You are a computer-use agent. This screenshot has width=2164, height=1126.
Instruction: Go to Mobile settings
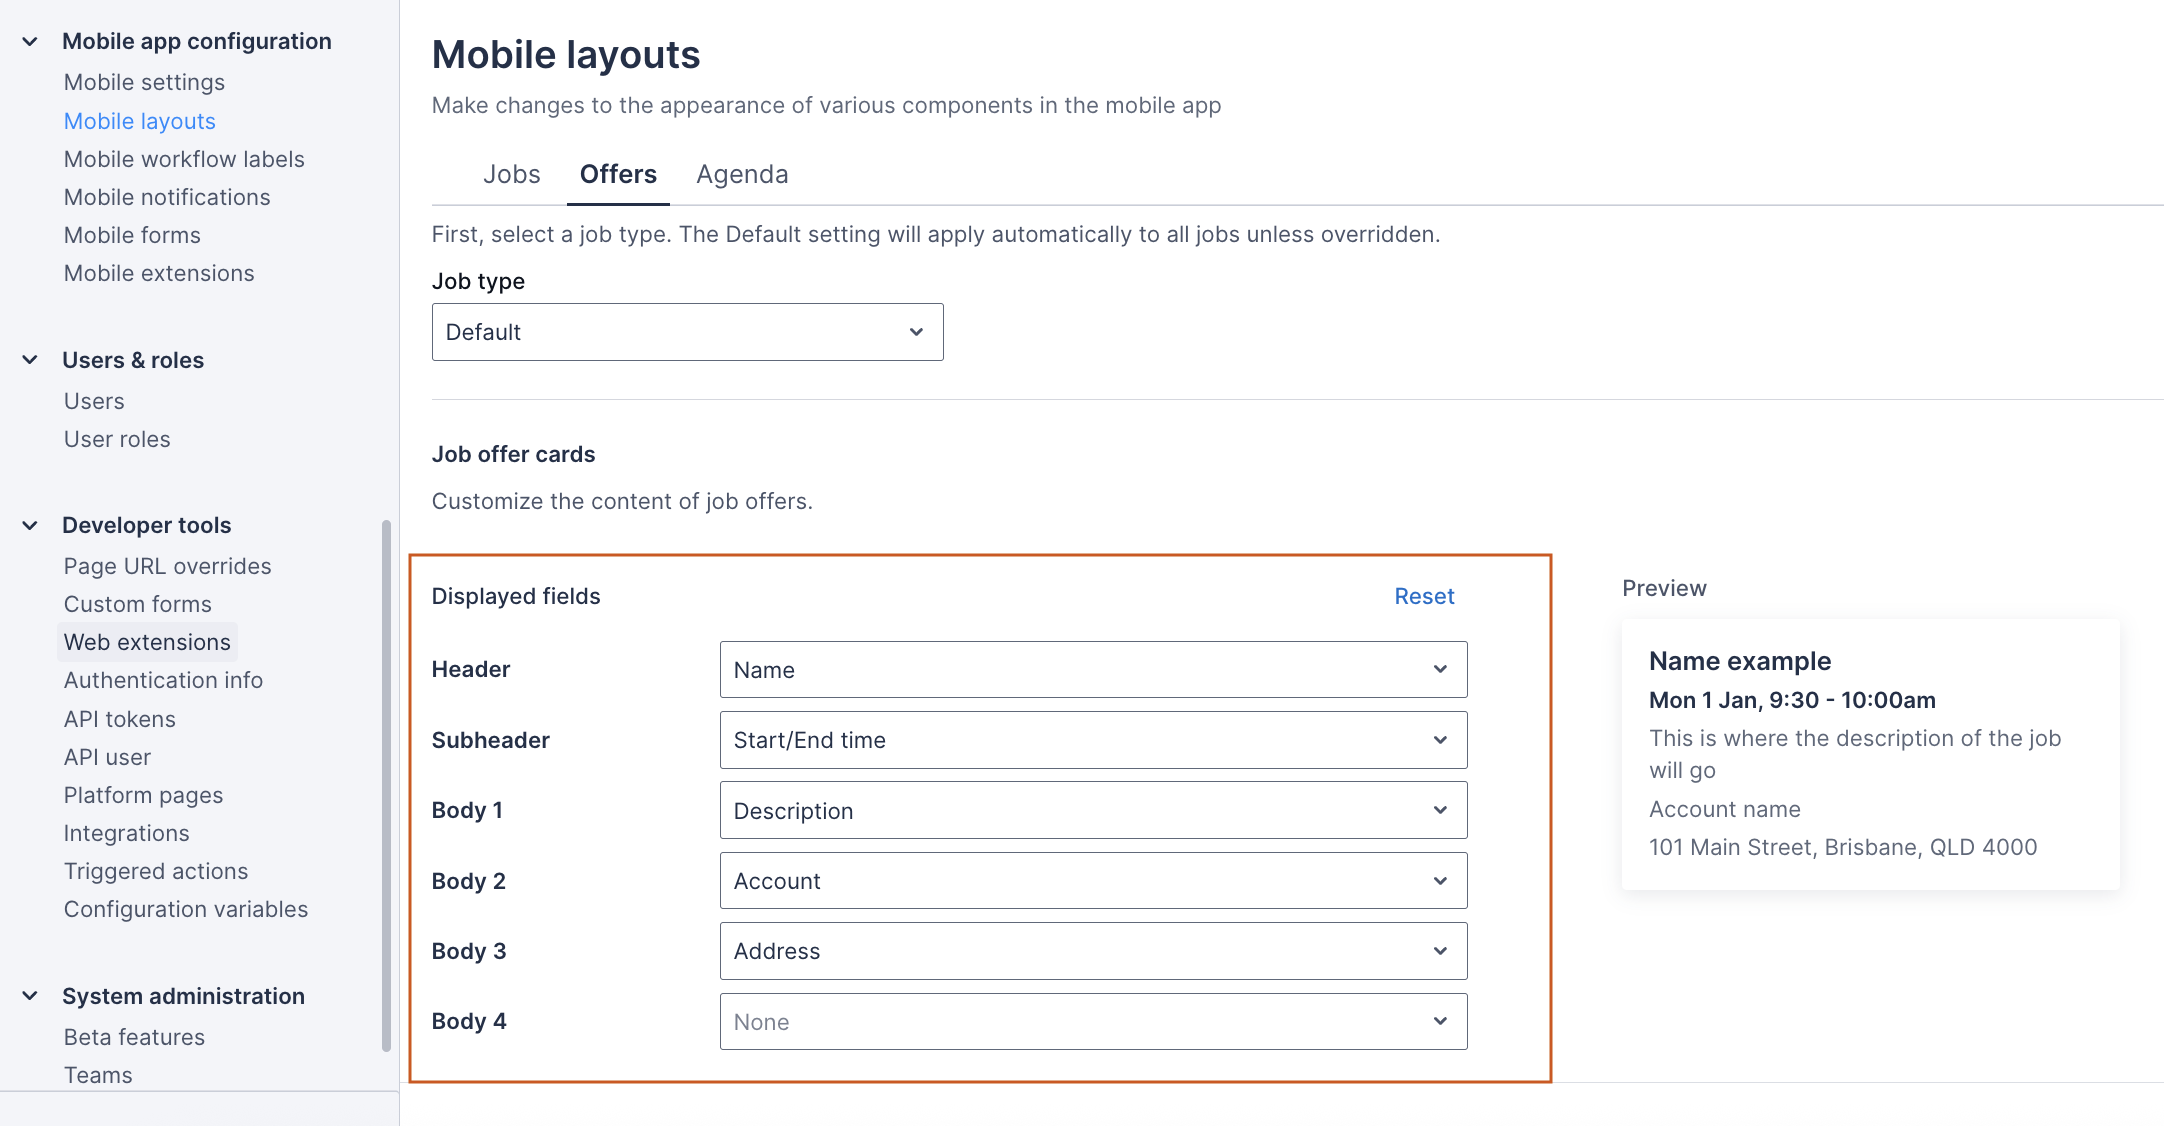[x=144, y=82]
